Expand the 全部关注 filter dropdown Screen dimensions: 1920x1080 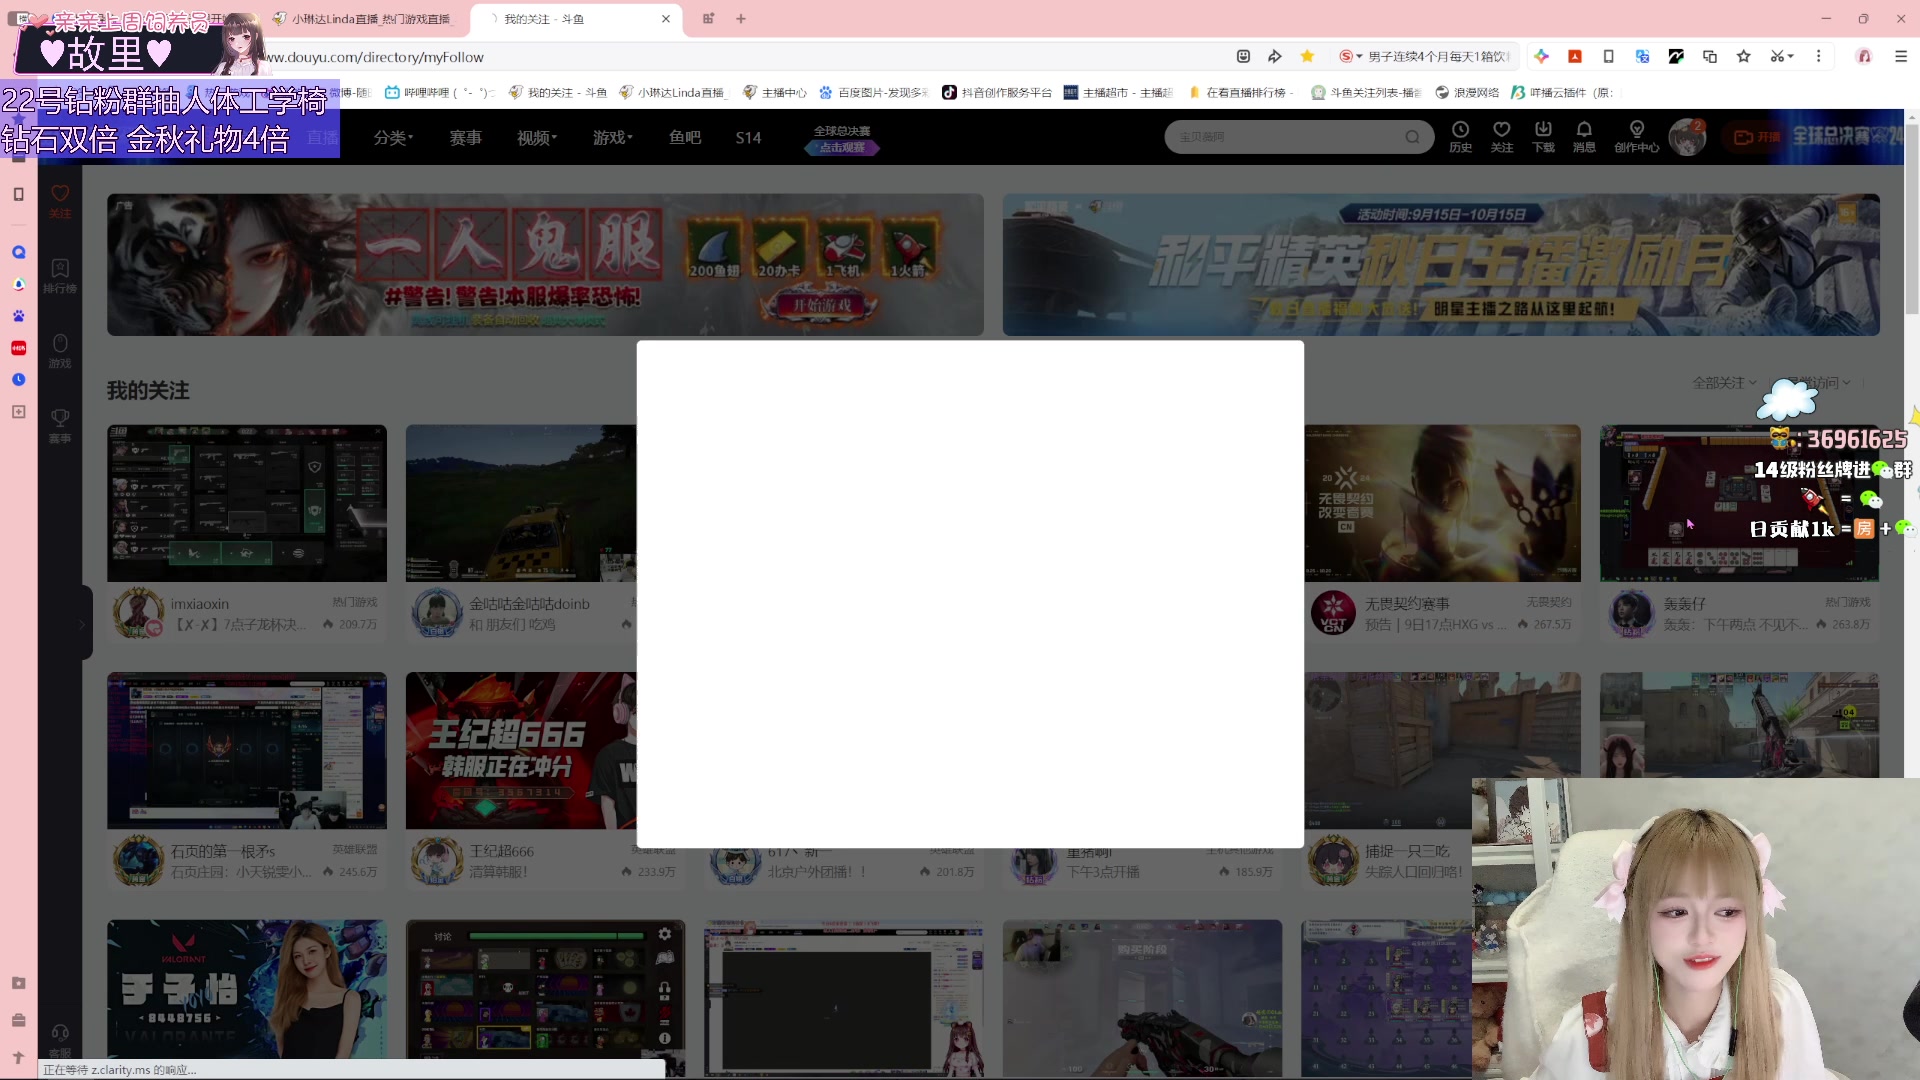(x=1724, y=383)
